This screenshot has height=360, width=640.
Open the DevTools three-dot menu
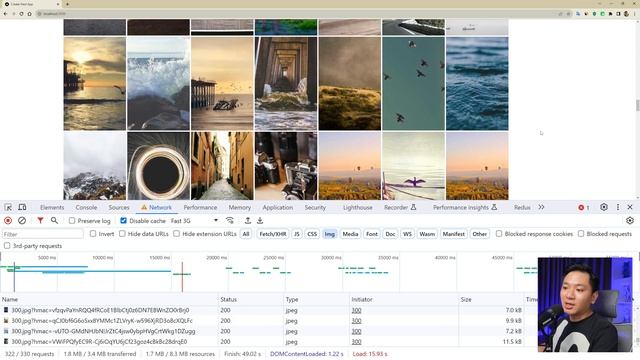click(618, 207)
